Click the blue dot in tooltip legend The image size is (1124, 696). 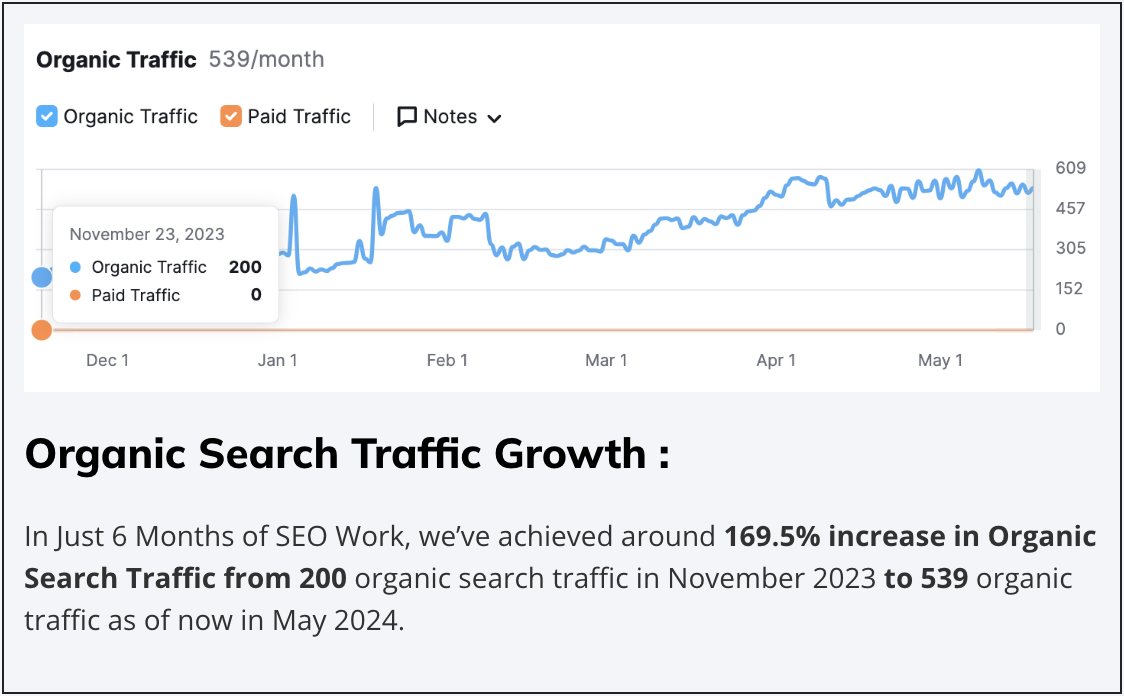pyautogui.click(x=76, y=268)
